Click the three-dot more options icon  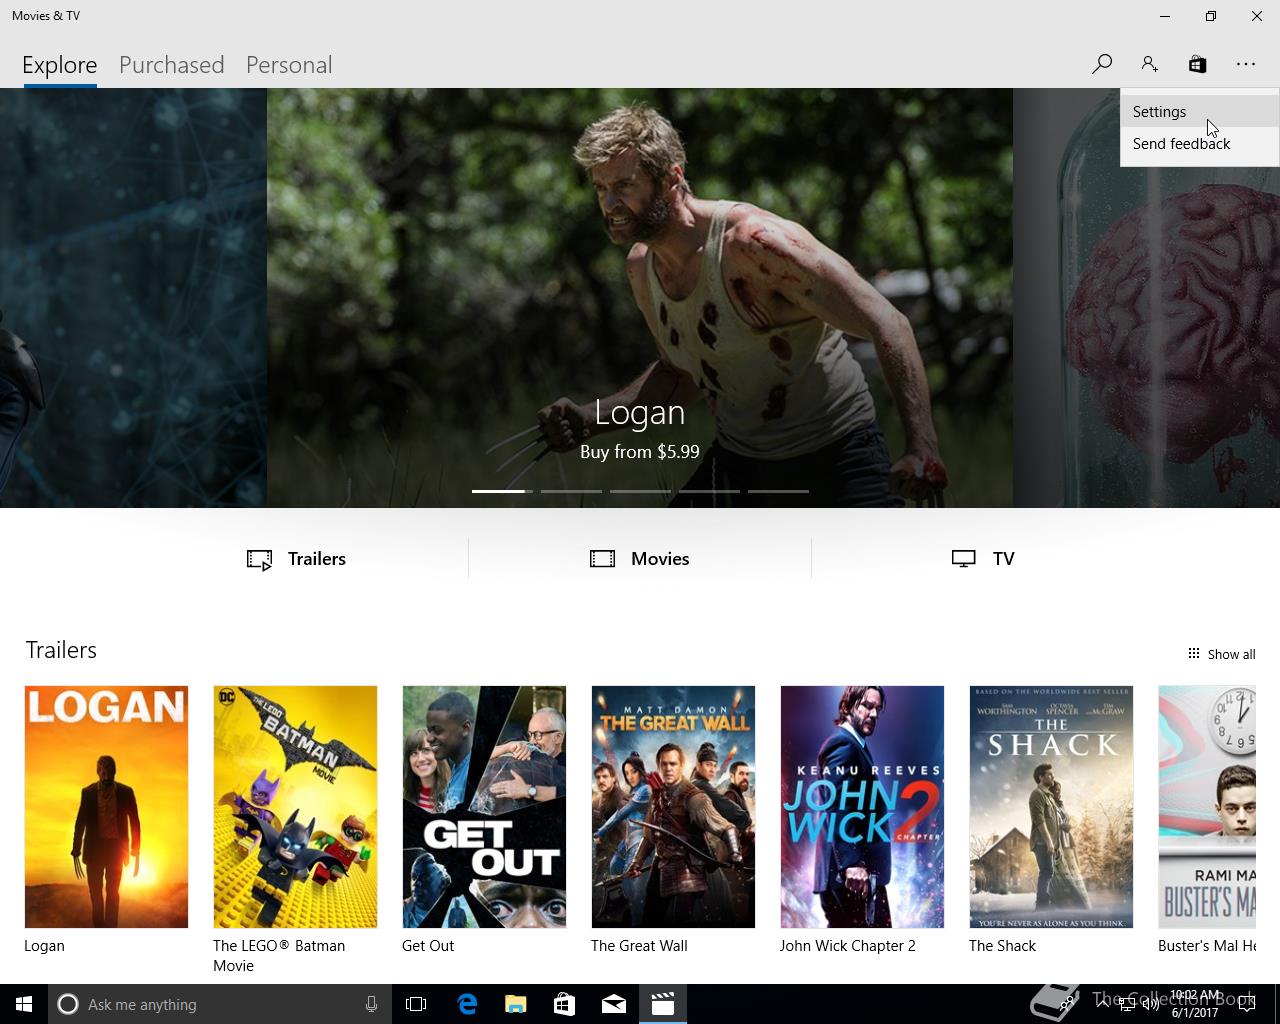1245,64
